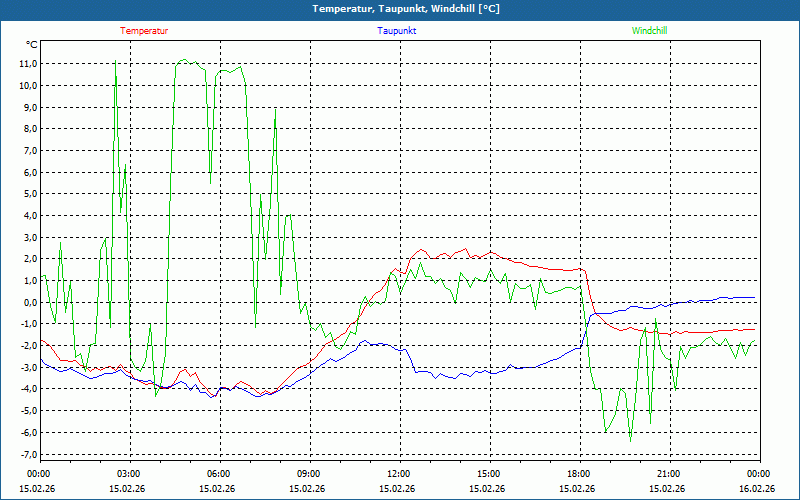Click the 0,0 y-axis value
Viewport: 800px width, 500px height.
coord(29,302)
